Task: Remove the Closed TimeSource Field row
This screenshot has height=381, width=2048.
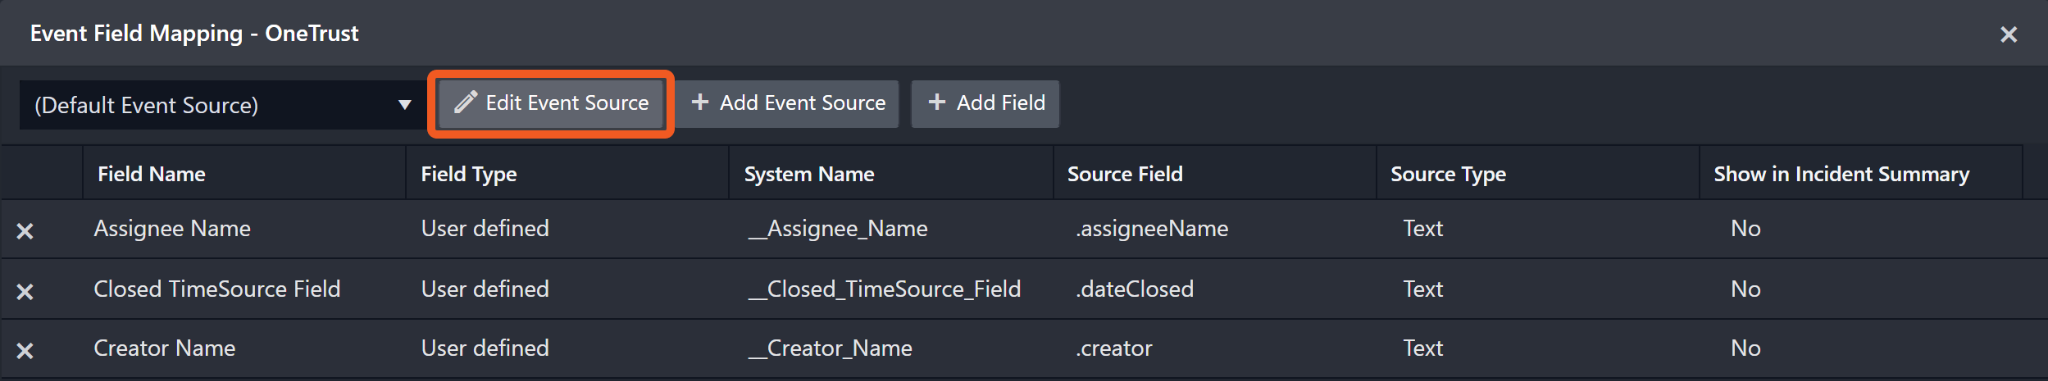Action: click(x=25, y=291)
